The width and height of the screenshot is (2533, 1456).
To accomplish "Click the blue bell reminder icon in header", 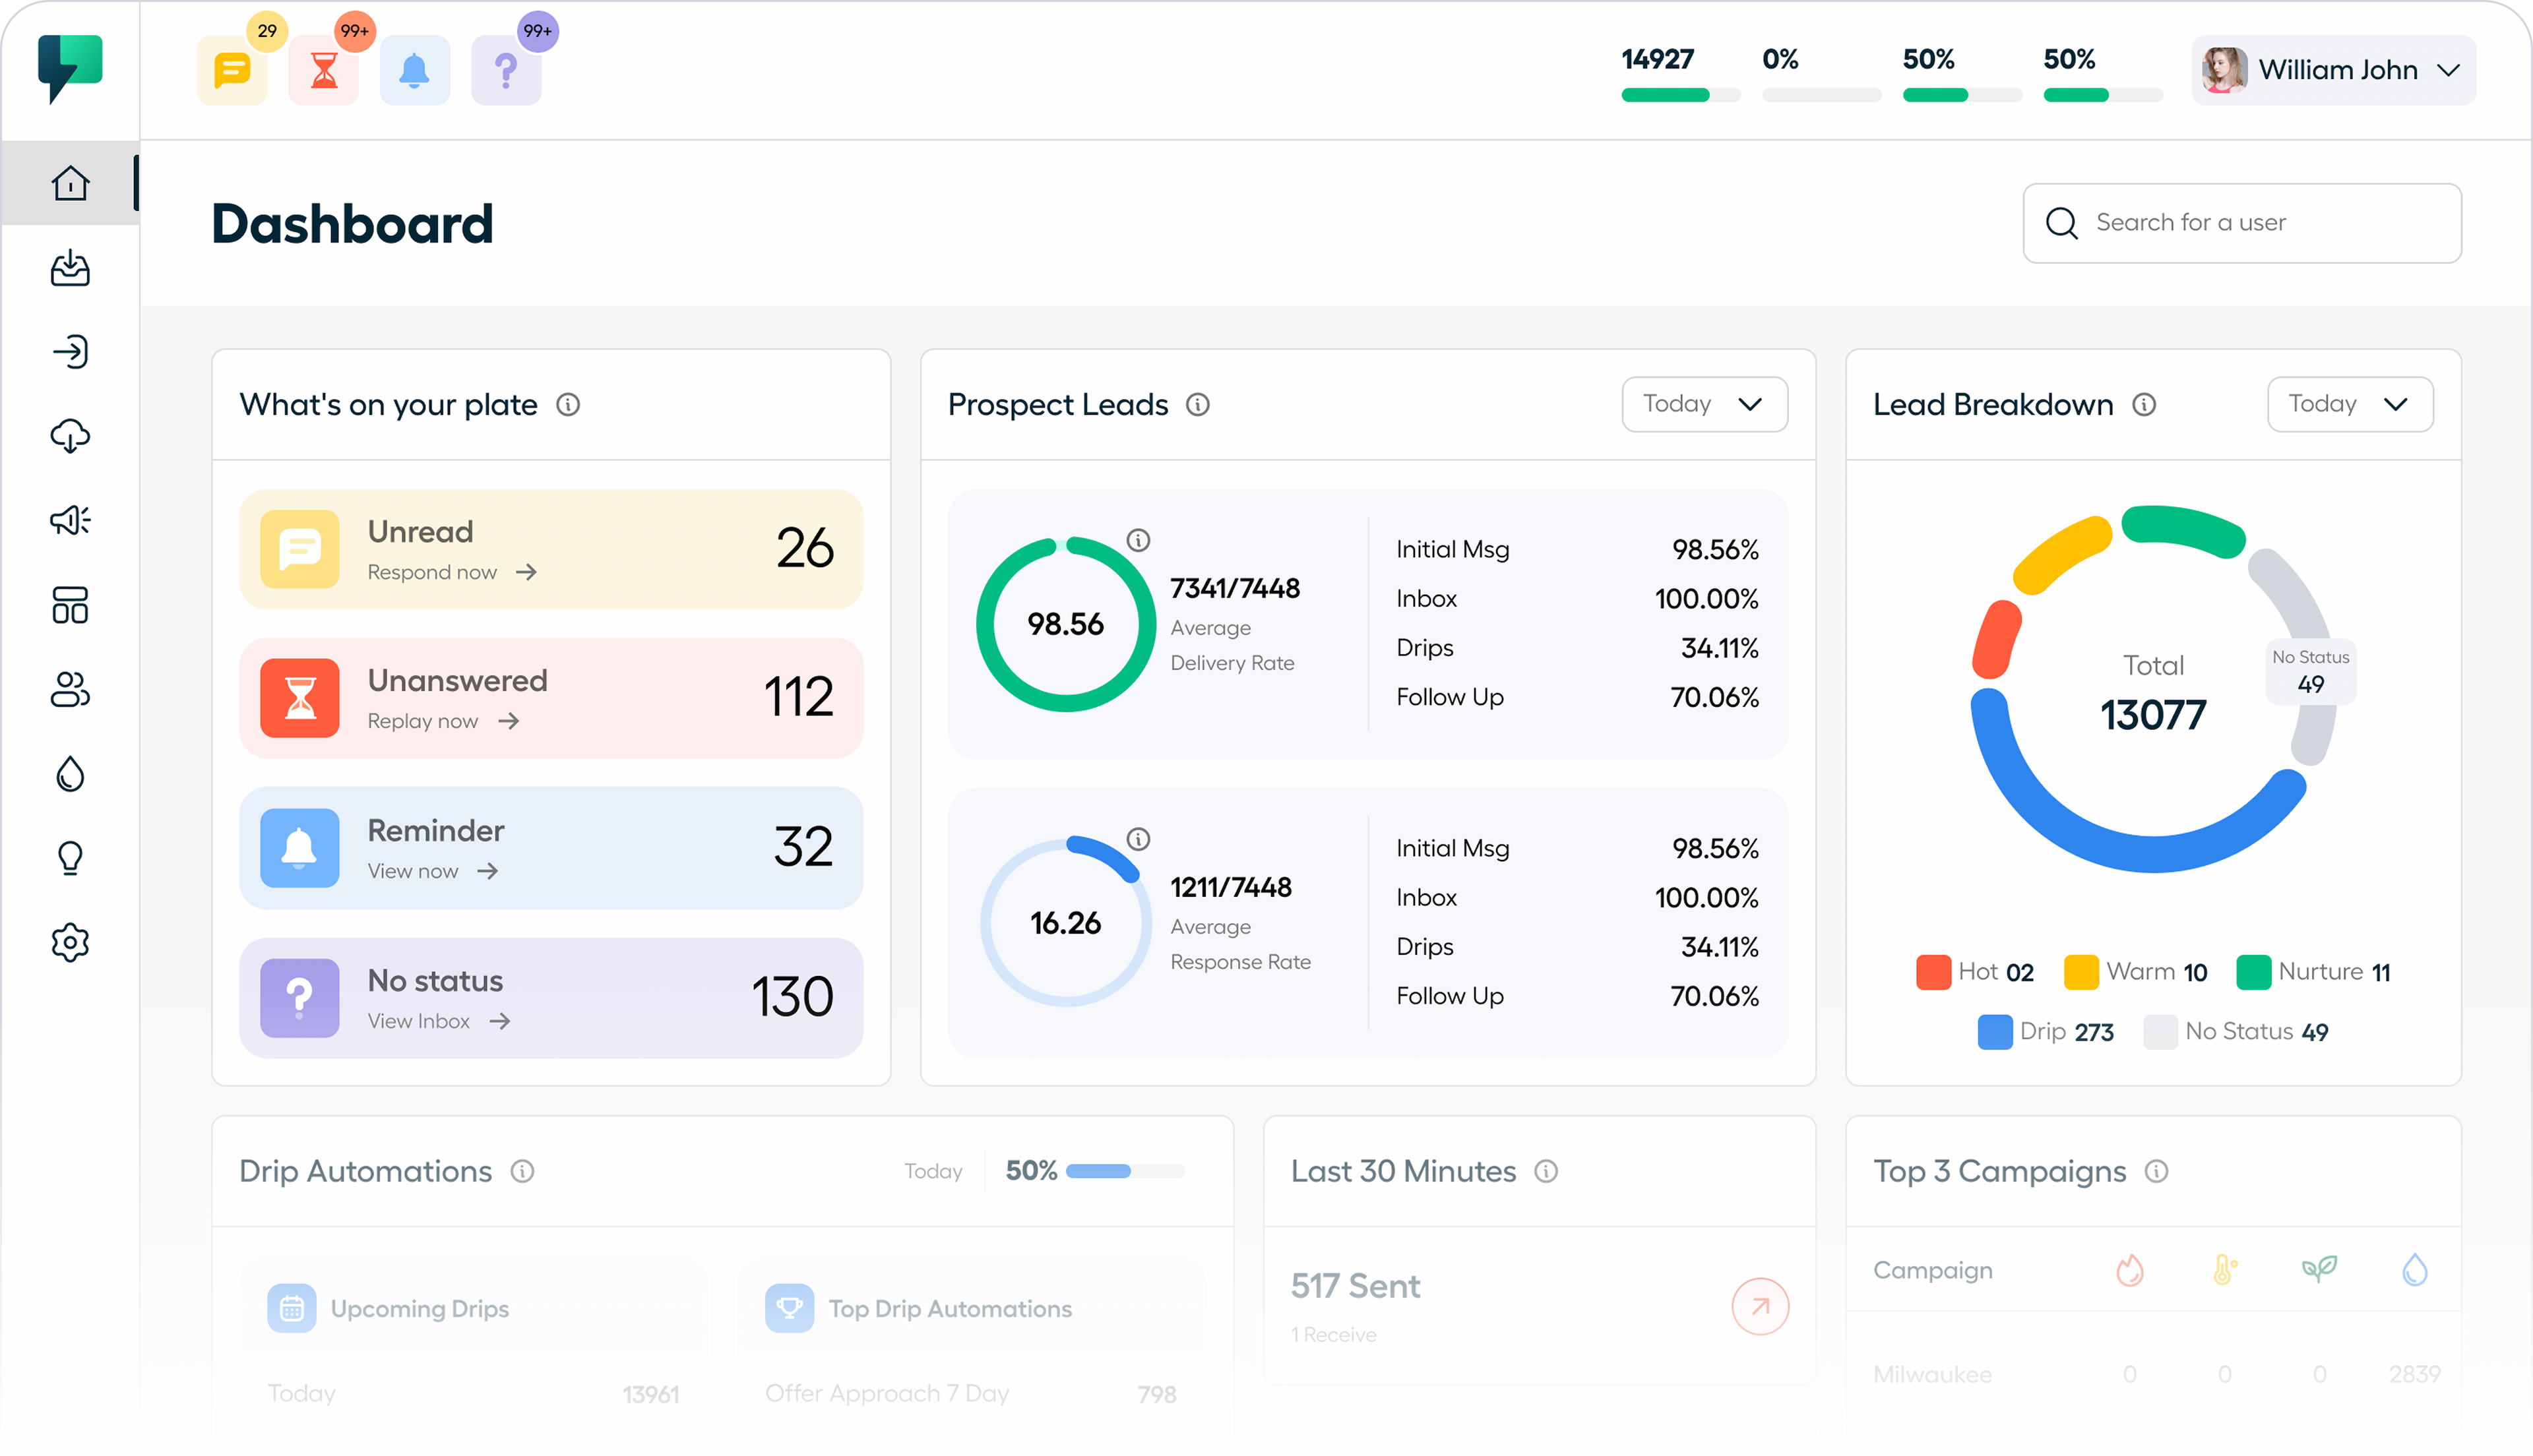I will pyautogui.click(x=414, y=71).
